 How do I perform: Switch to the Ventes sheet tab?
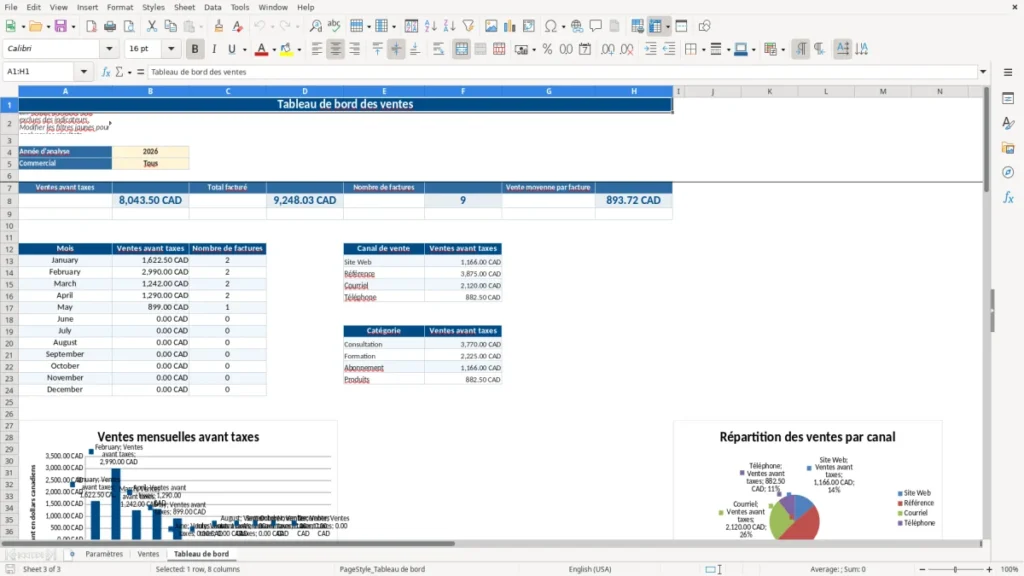click(x=148, y=554)
